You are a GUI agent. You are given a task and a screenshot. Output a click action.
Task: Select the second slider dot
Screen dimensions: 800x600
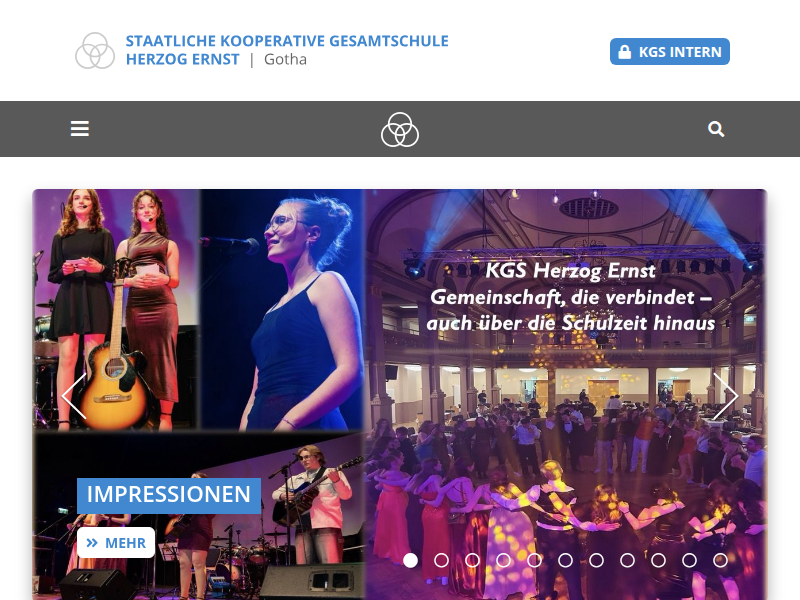point(441,560)
